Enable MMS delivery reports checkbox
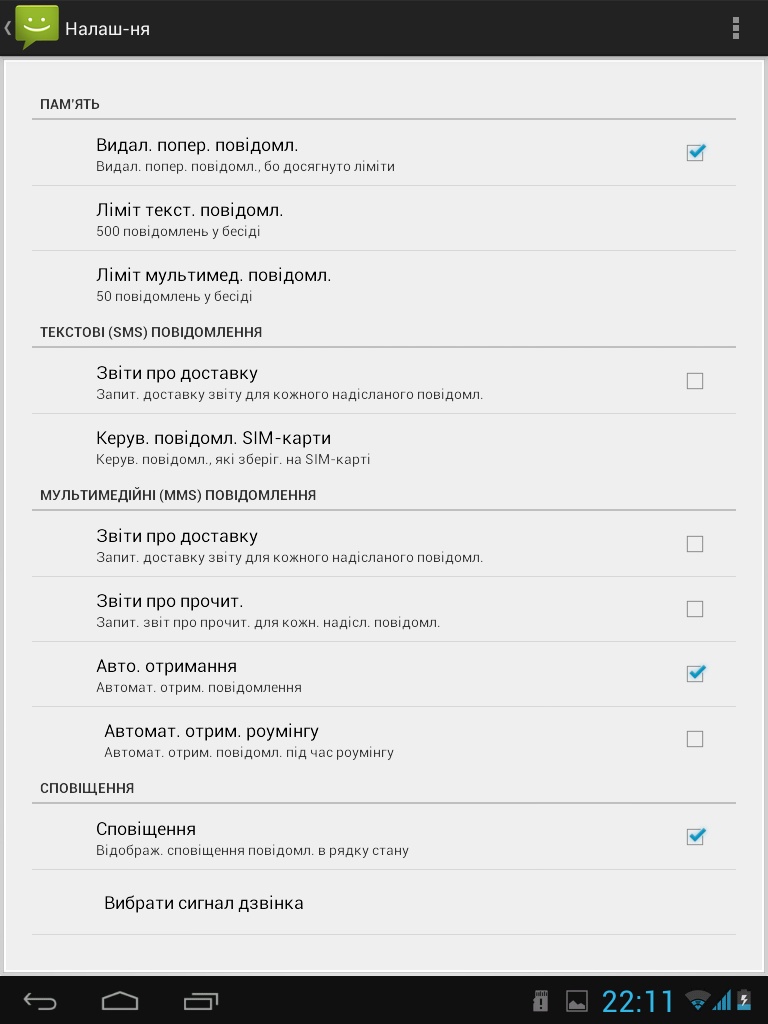 [695, 544]
